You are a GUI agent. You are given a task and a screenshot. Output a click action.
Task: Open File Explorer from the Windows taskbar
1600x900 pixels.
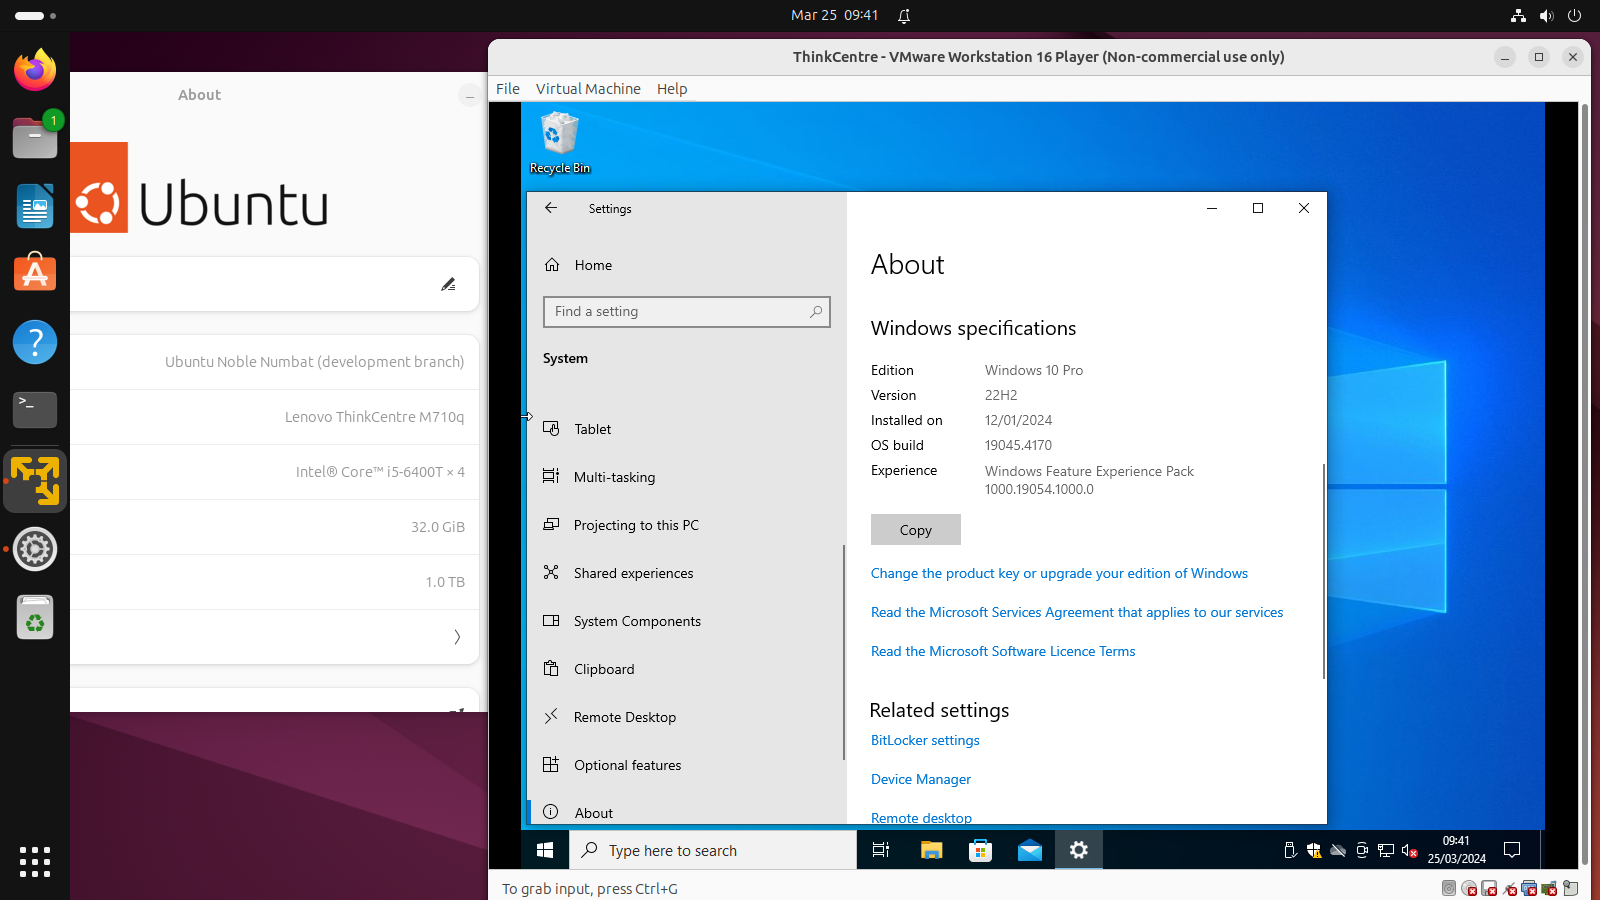pyautogui.click(x=930, y=850)
